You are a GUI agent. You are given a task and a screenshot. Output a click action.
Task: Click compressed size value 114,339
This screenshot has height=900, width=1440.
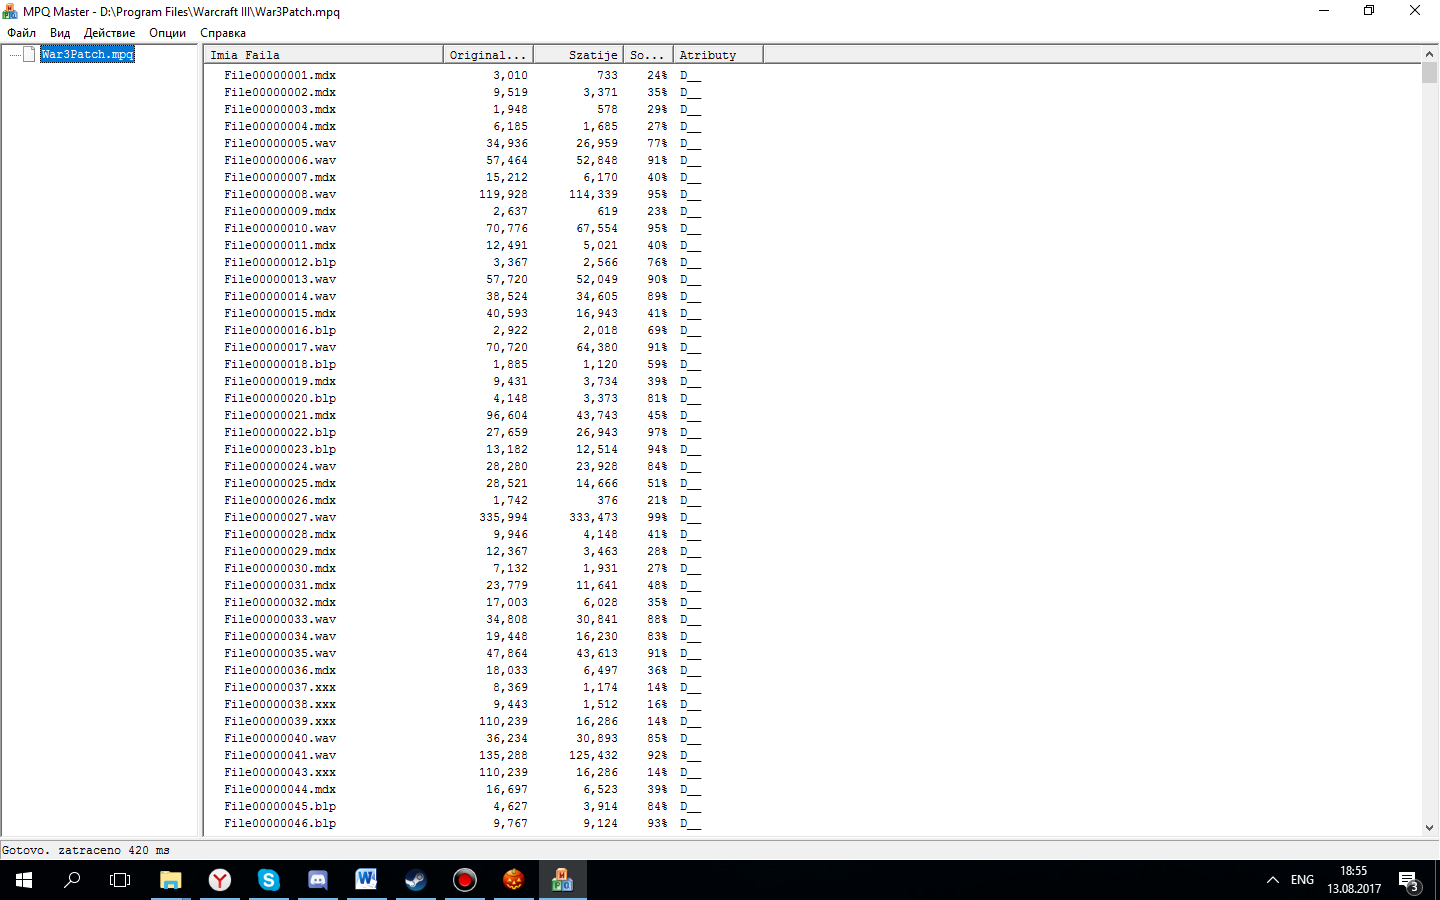coord(593,194)
